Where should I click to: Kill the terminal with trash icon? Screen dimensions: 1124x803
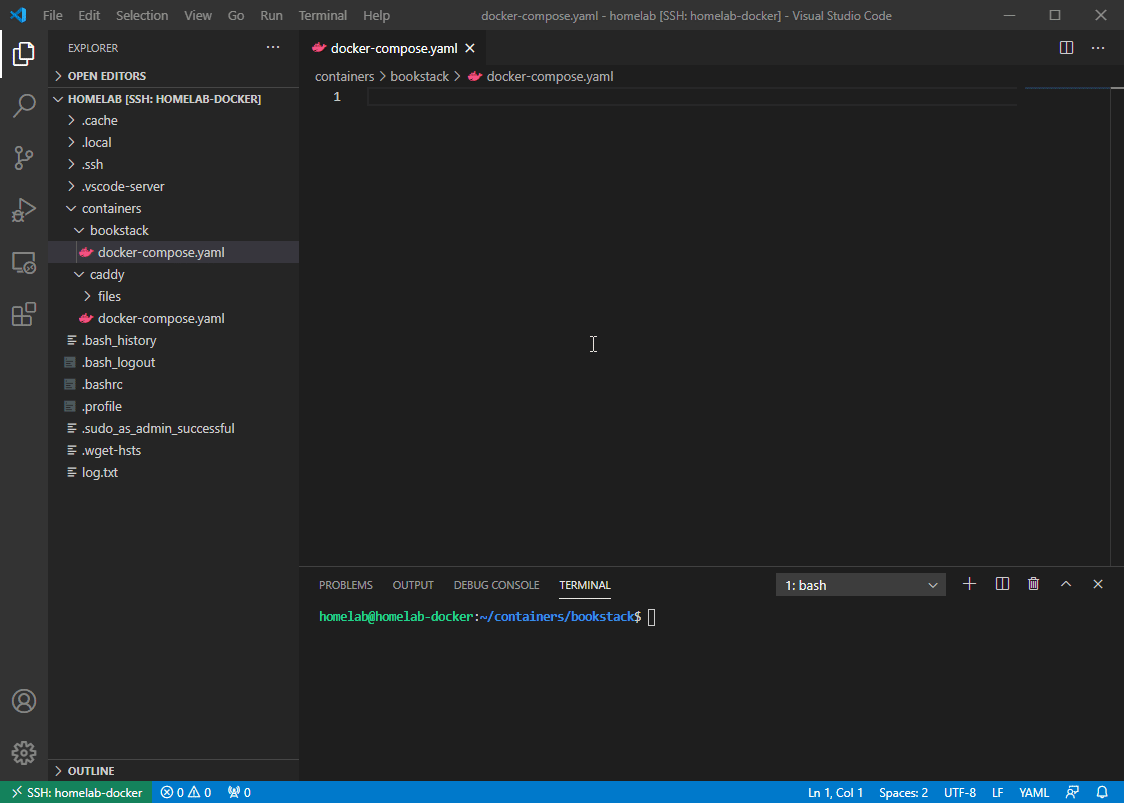[x=1033, y=584]
